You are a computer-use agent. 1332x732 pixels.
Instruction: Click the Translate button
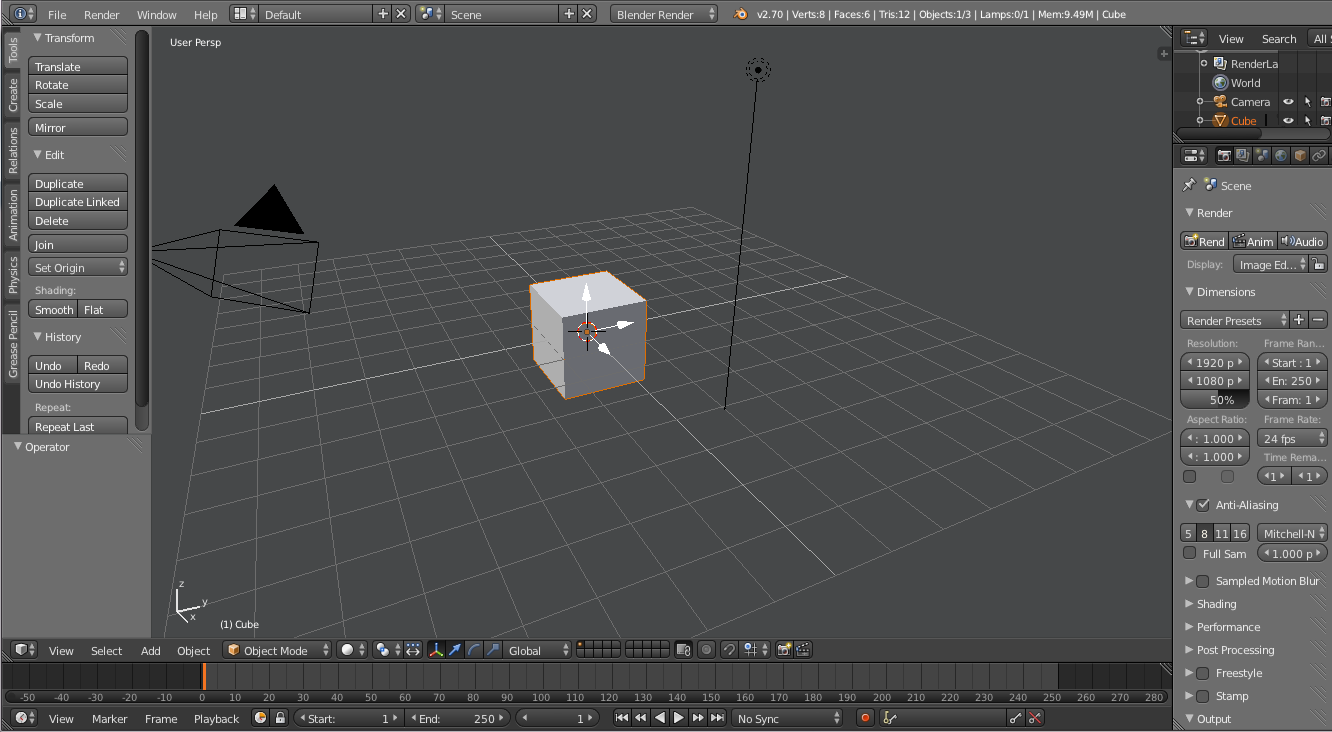78,66
